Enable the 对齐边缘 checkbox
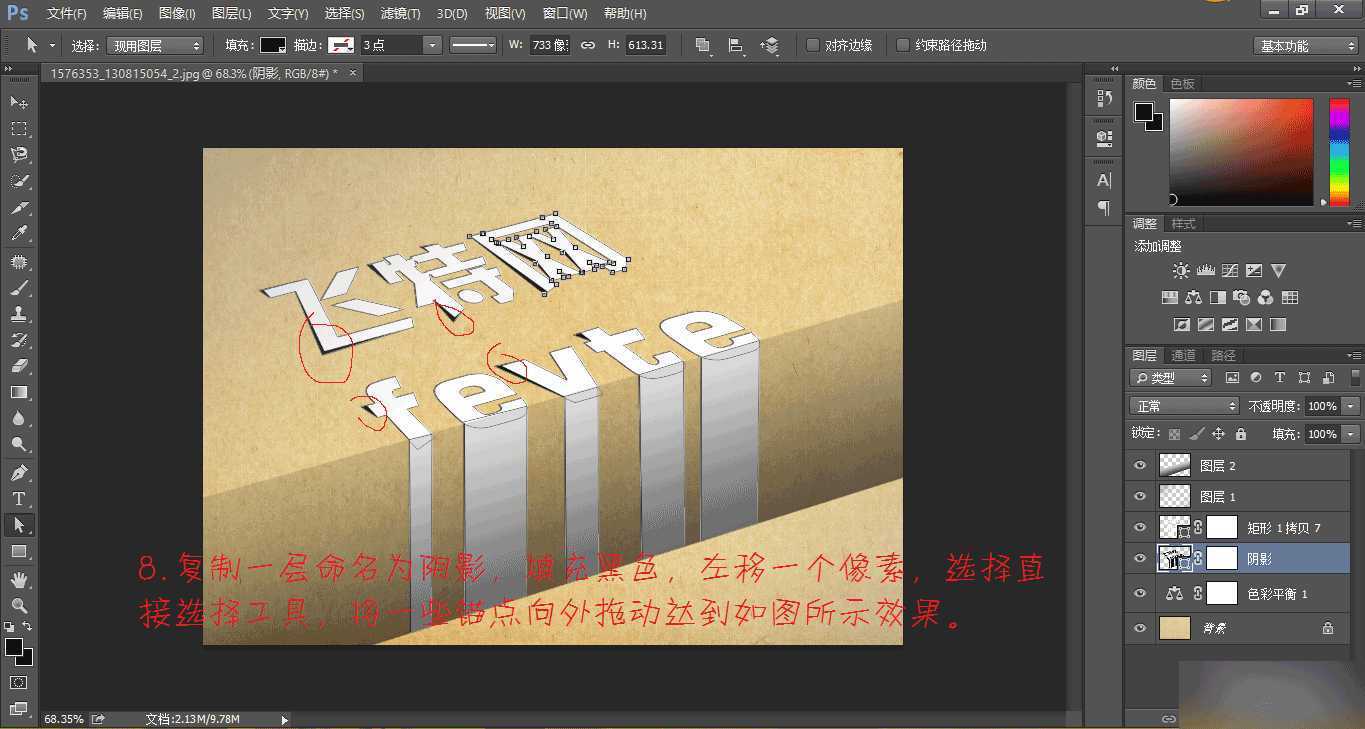Viewport: 1365px width, 729px height. click(x=813, y=44)
